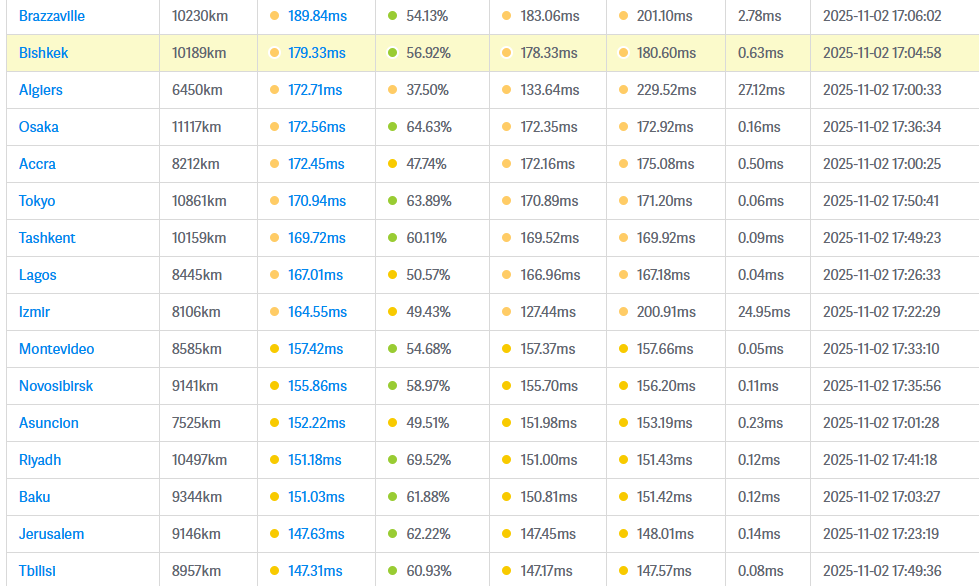Viewport: 979px width, 586px height.
Task: Select the 183.06ms minimum latency cell
Action: point(550,16)
